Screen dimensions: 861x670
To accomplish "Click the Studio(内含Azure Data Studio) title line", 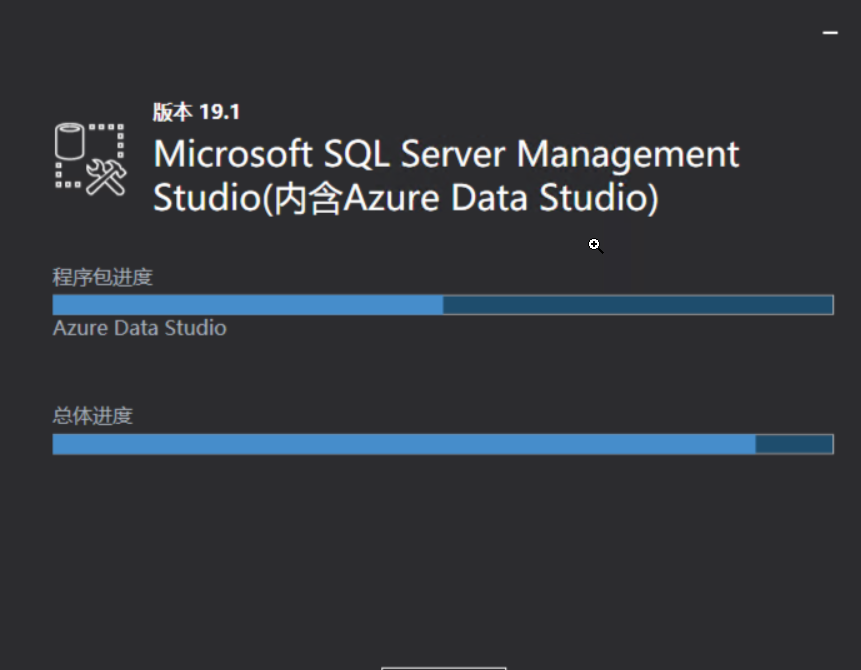I will coord(405,198).
